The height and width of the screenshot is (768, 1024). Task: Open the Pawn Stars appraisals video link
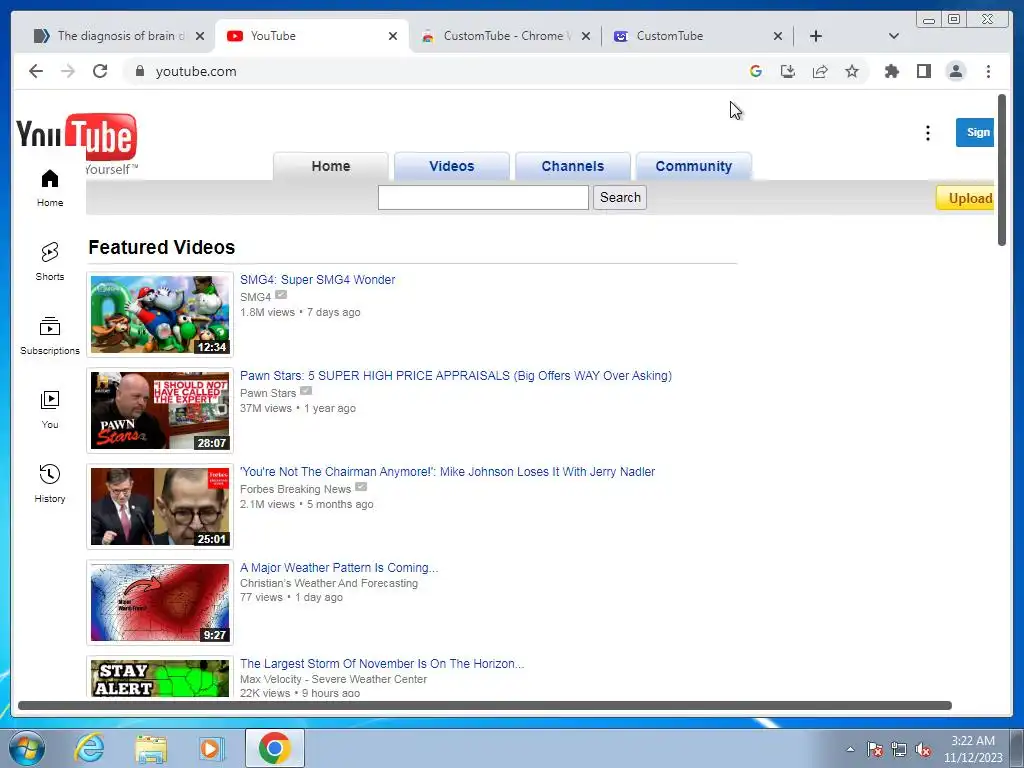[x=456, y=376]
